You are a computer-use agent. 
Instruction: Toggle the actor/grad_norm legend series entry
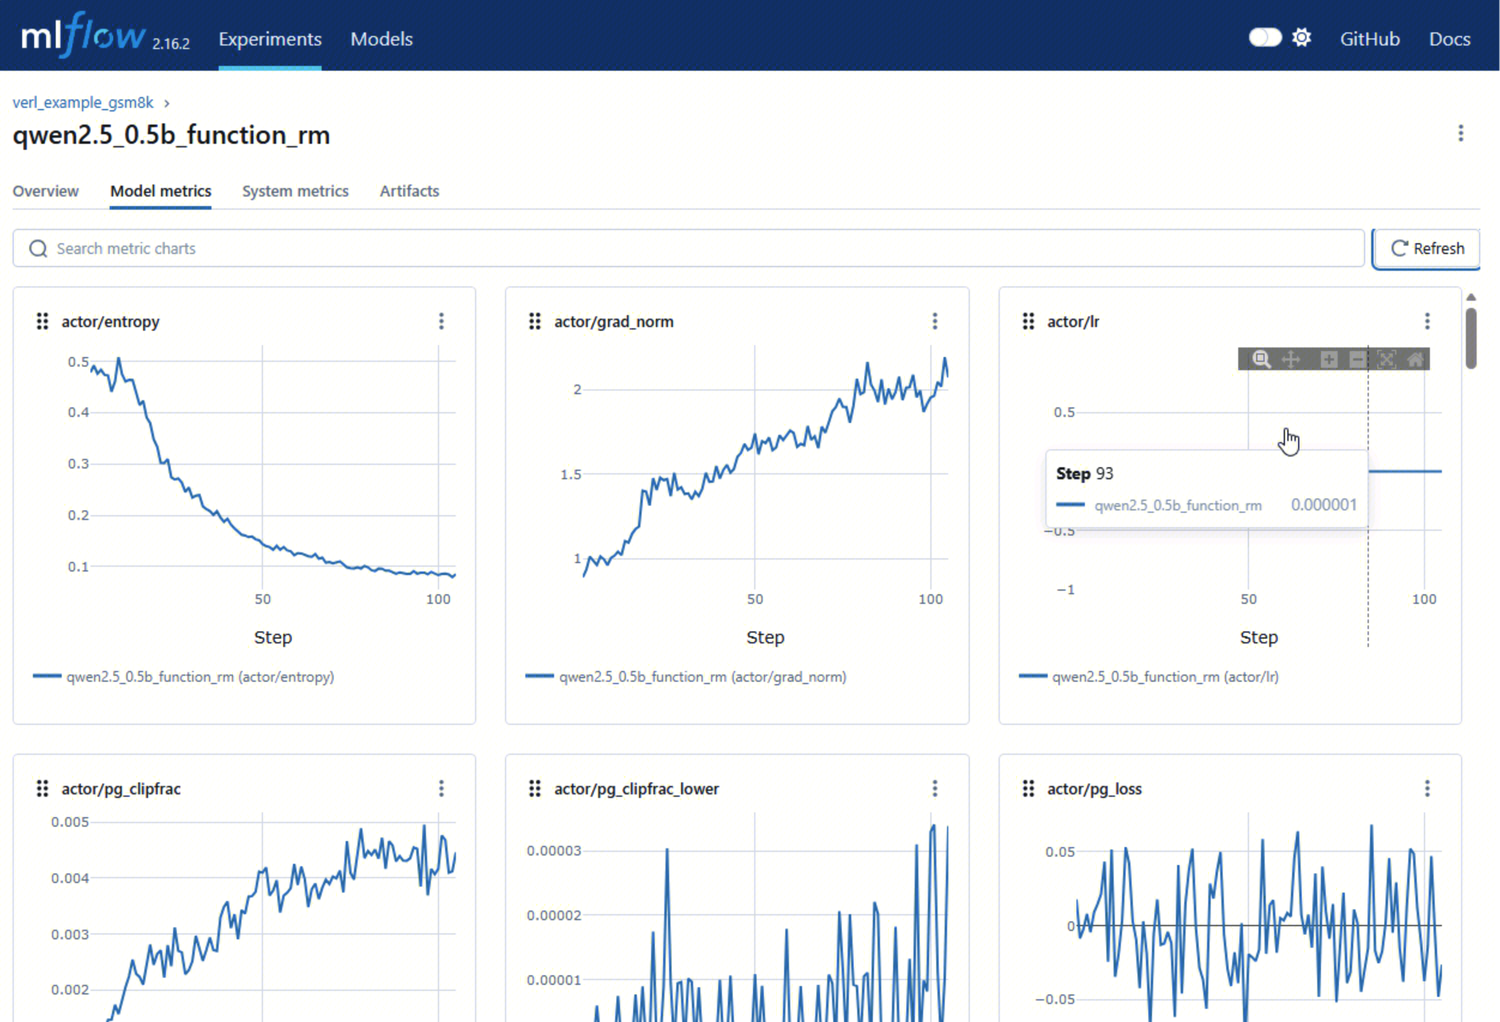[x=687, y=676]
